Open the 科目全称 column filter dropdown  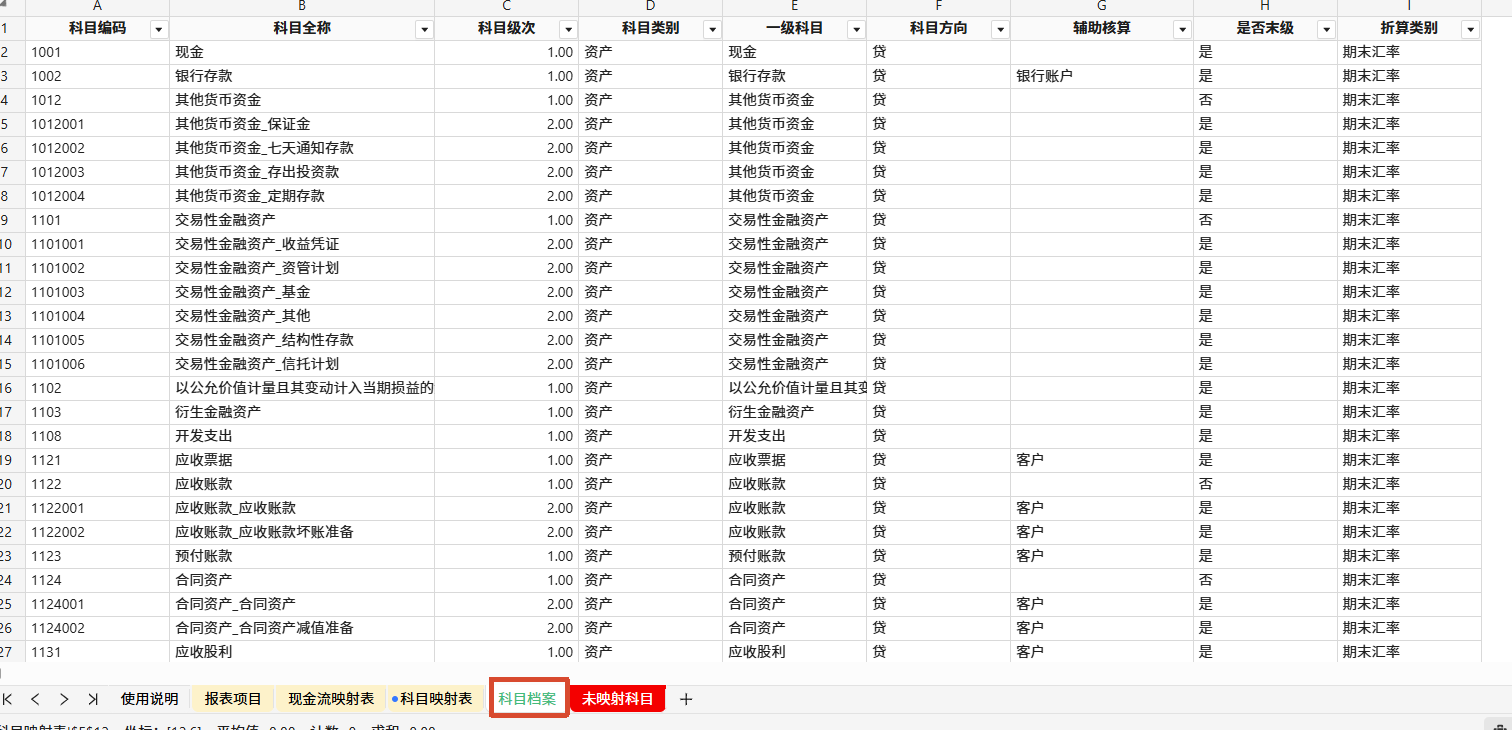click(424, 29)
